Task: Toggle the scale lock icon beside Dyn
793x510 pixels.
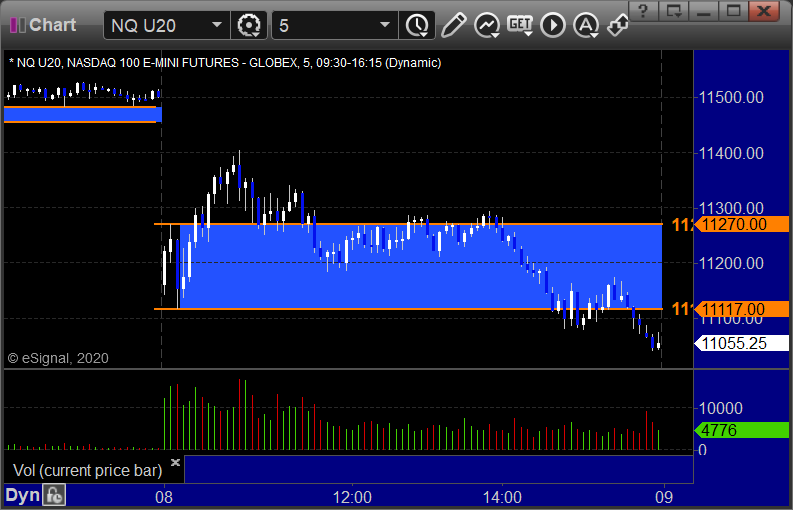Action: point(54,495)
